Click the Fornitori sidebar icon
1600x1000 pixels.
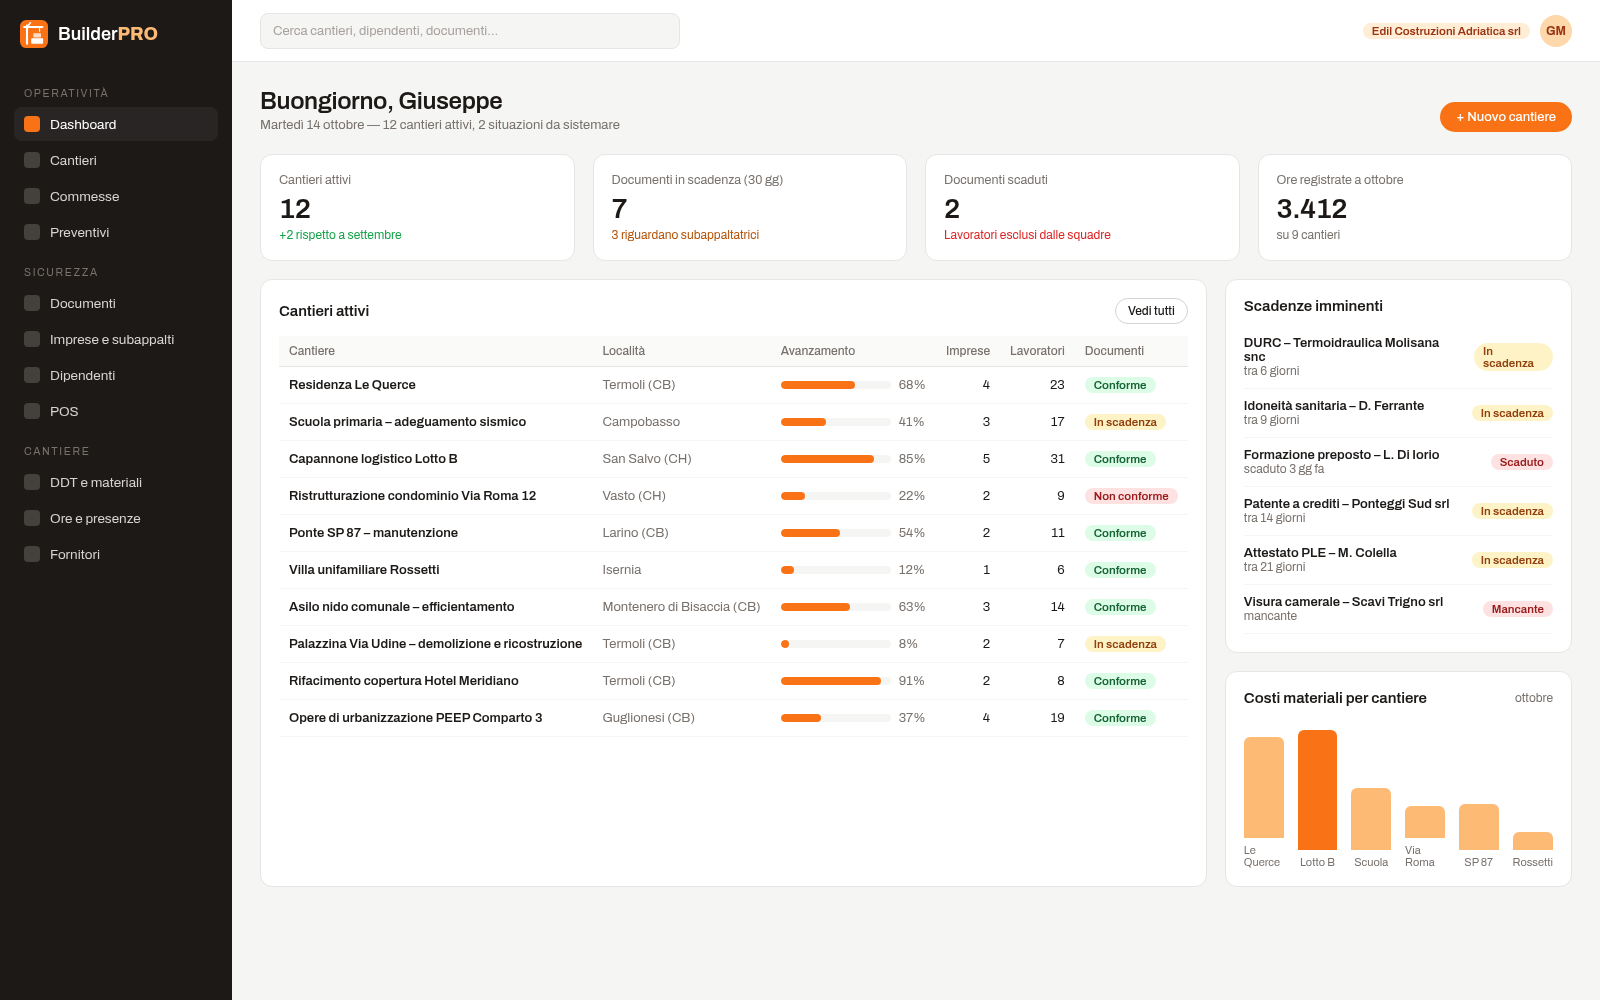tap(32, 554)
